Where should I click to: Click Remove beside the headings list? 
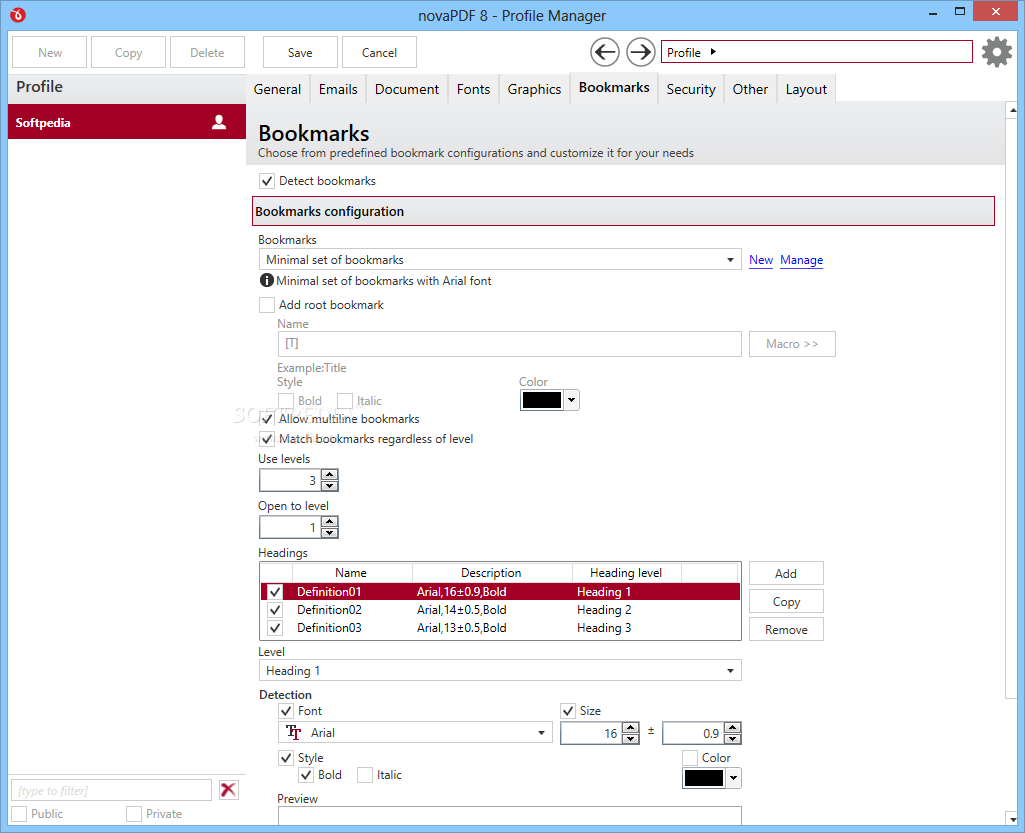[786, 630]
